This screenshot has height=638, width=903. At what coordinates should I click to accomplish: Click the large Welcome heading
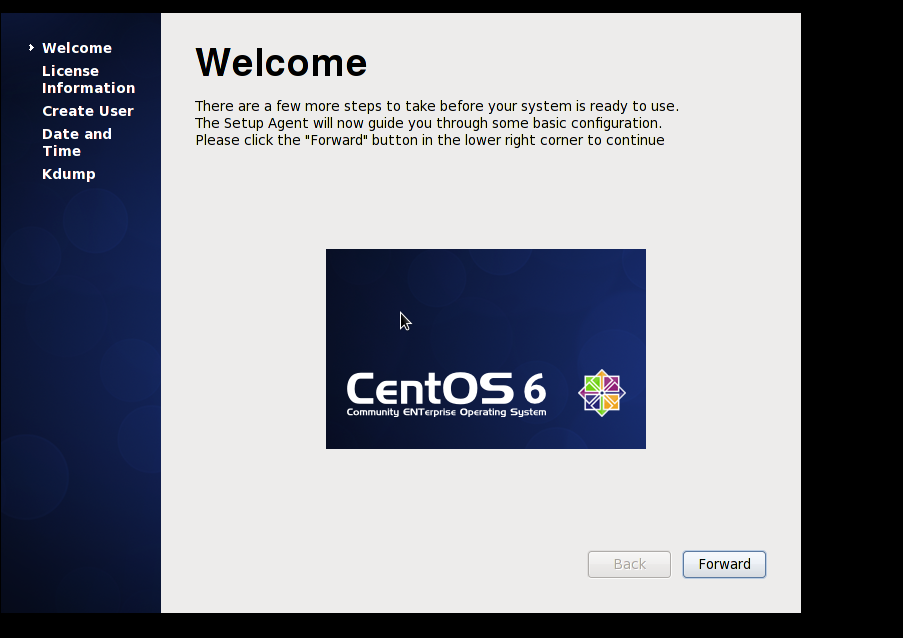click(281, 62)
